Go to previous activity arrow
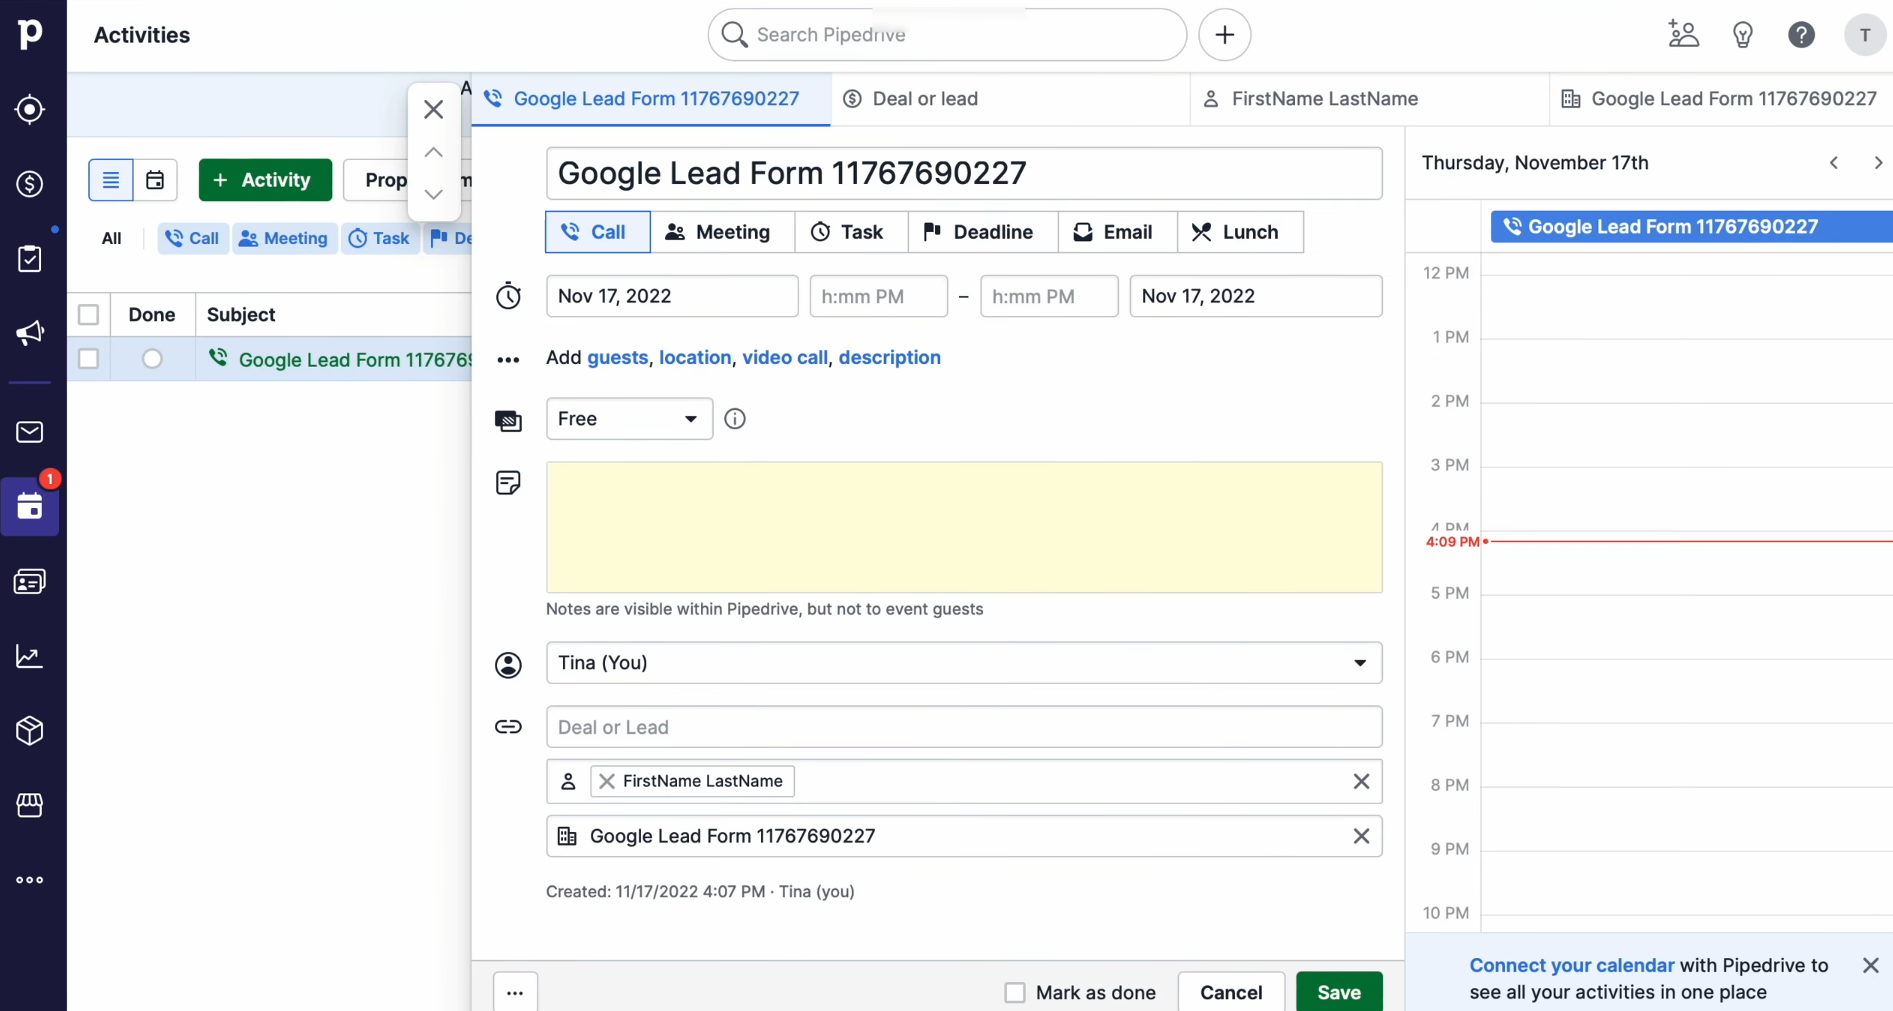 click(433, 153)
